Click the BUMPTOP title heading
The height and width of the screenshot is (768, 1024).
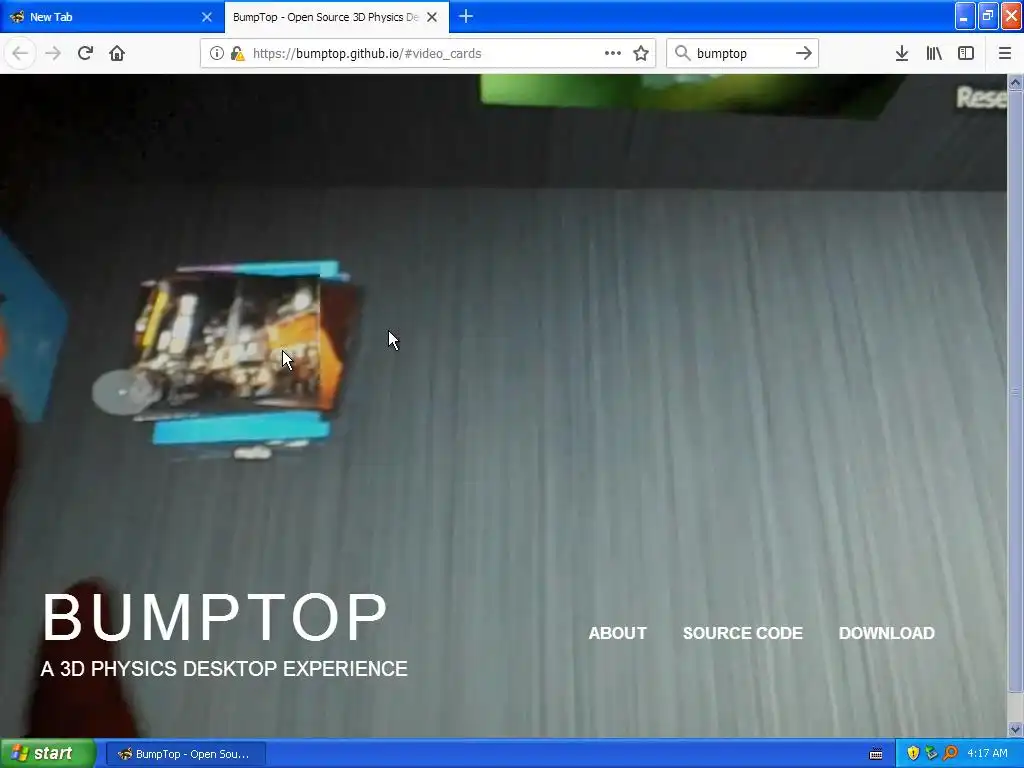coord(215,617)
